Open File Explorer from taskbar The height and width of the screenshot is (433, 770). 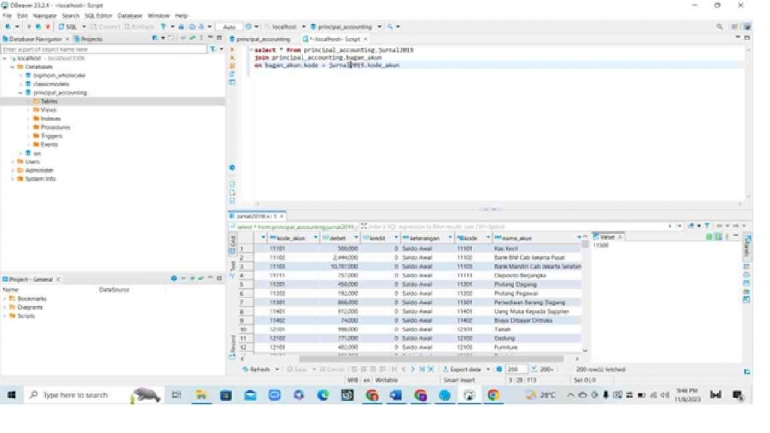pyautogui.click(x=201, y=395)
